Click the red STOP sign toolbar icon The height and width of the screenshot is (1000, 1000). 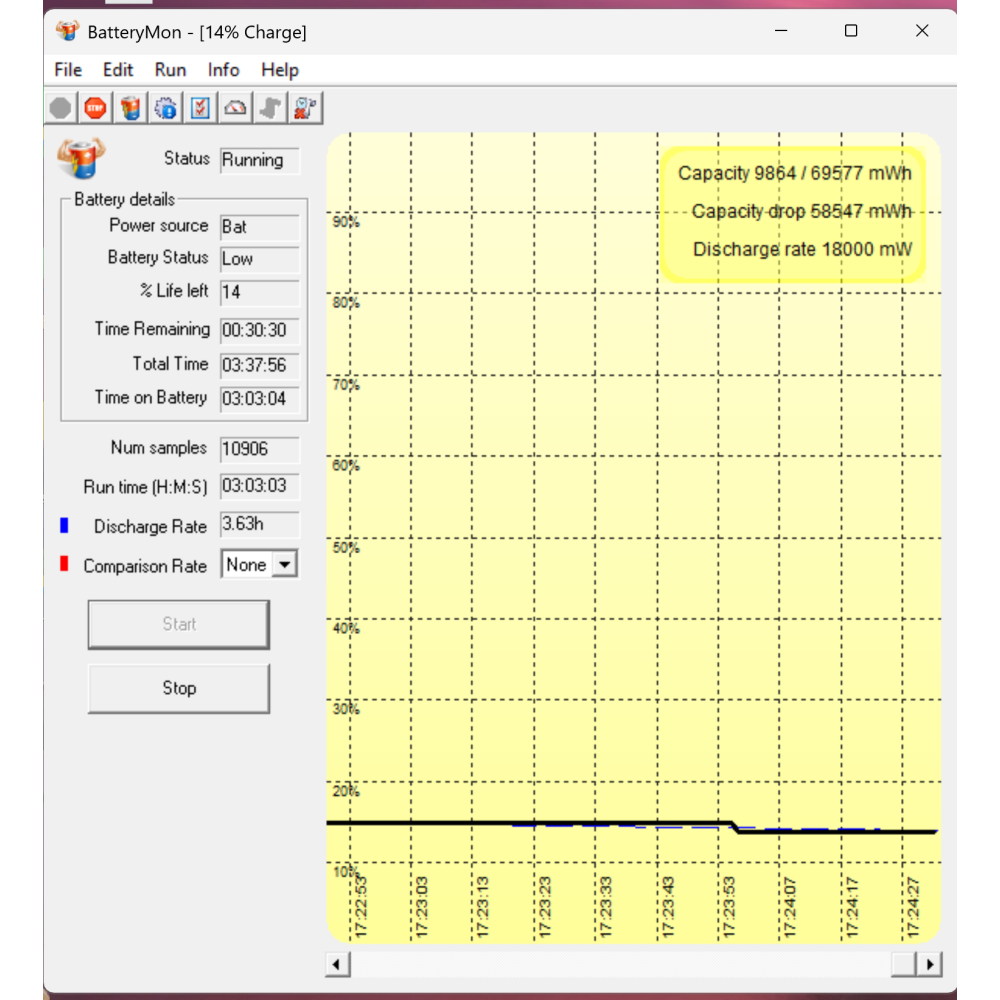coord(95,108)
